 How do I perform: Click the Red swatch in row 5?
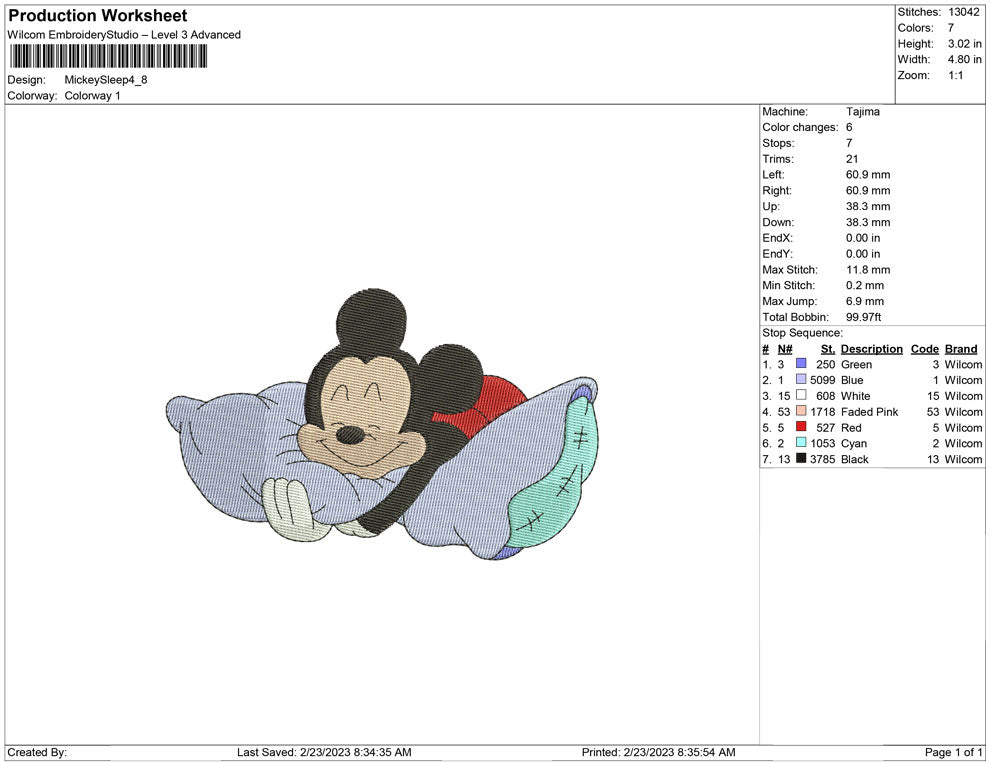(799, 427)
